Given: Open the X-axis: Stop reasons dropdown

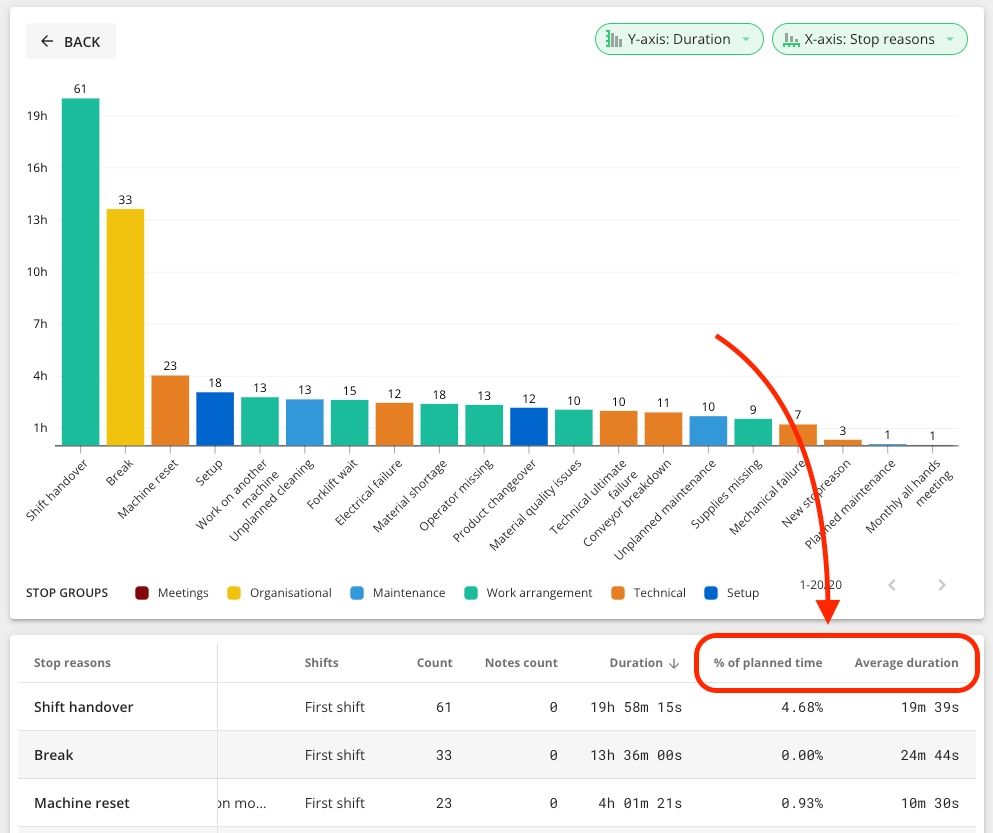Looking at the screenshot, I should pyautogui.click(x=870, y=39).
